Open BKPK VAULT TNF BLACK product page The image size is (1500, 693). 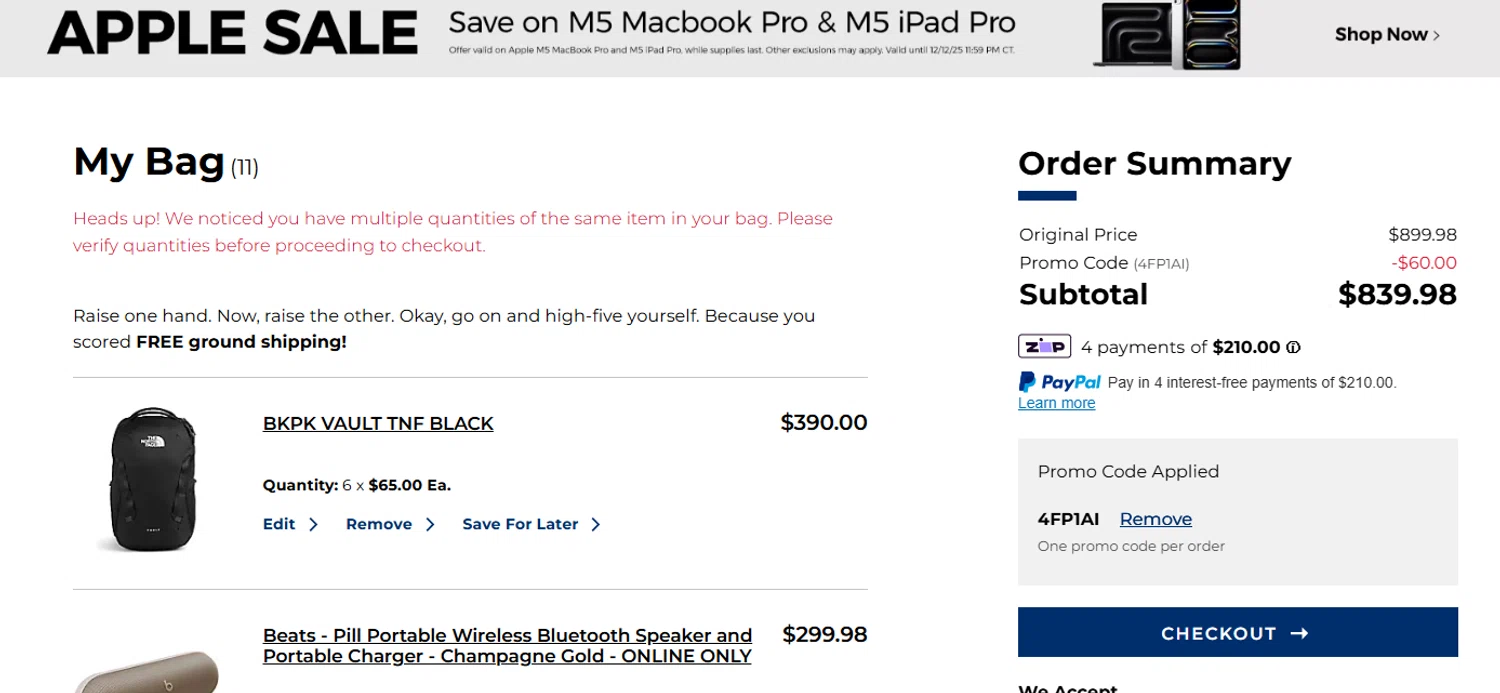[x=378, y=423]
